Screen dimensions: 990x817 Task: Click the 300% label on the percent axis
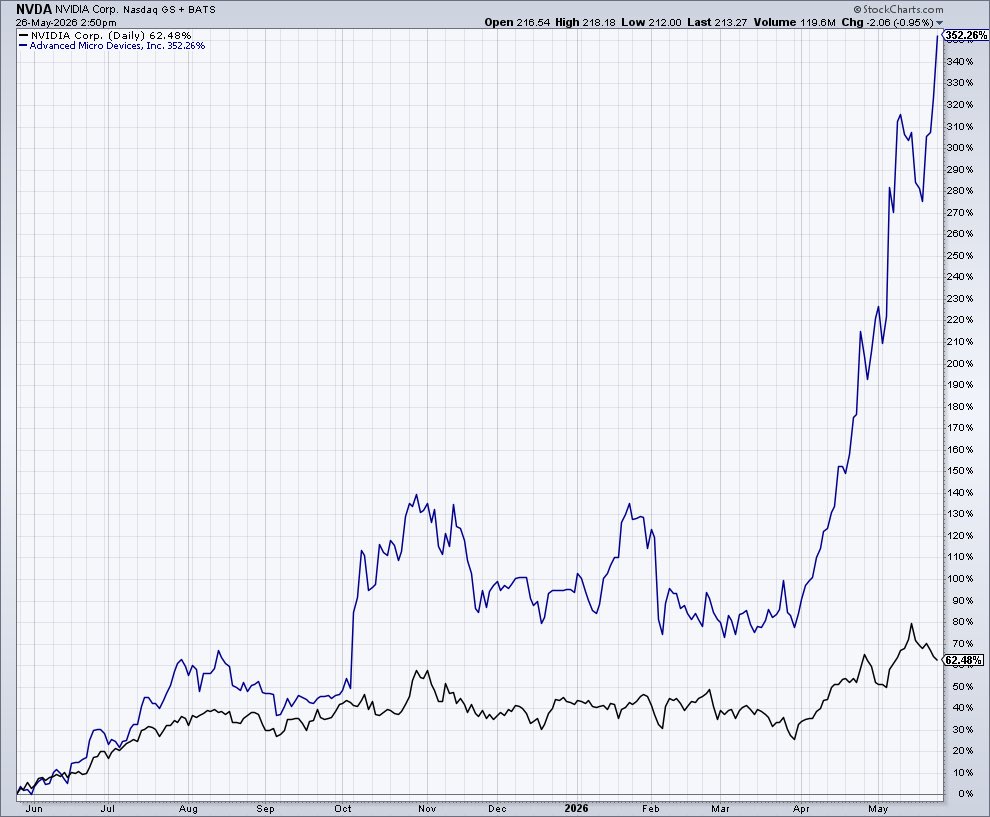pos(960,147)
